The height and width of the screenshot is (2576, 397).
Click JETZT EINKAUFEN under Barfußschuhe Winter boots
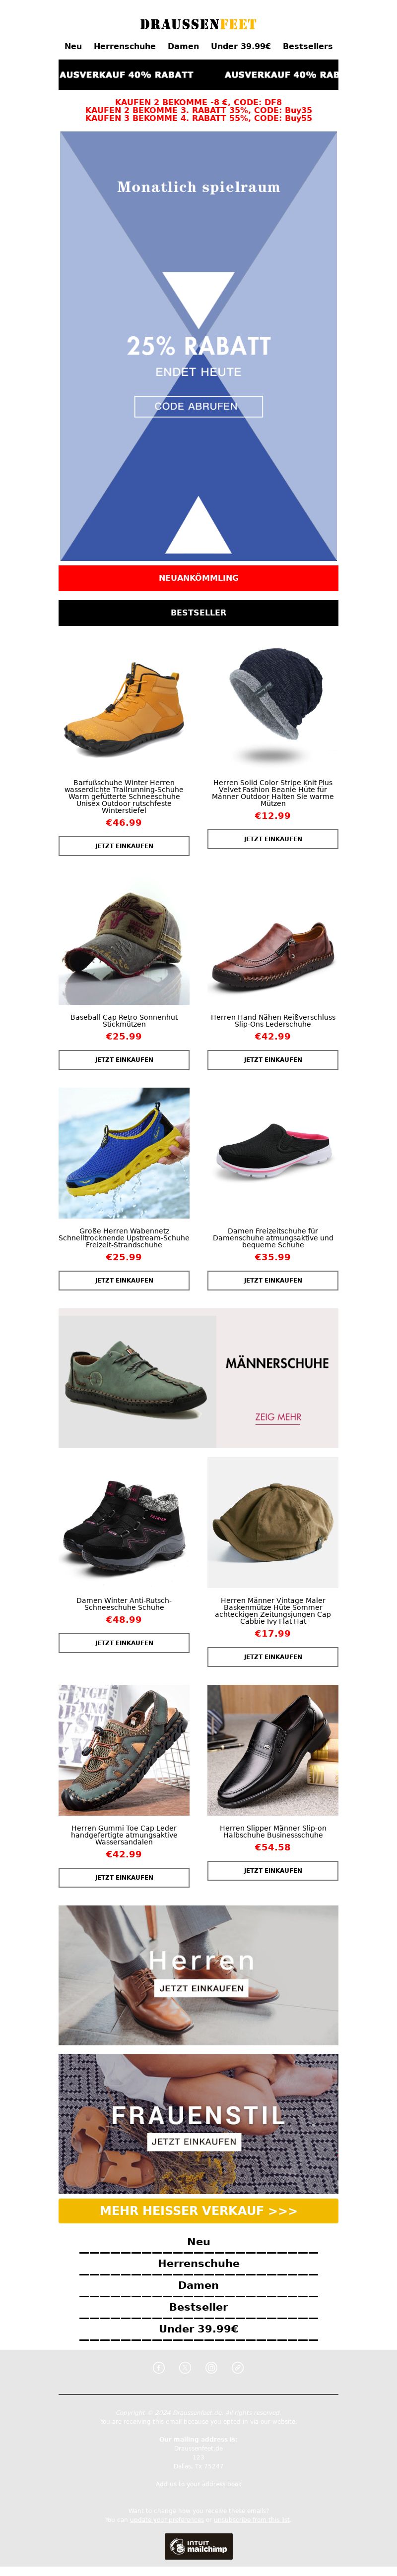tap(124, 846)
